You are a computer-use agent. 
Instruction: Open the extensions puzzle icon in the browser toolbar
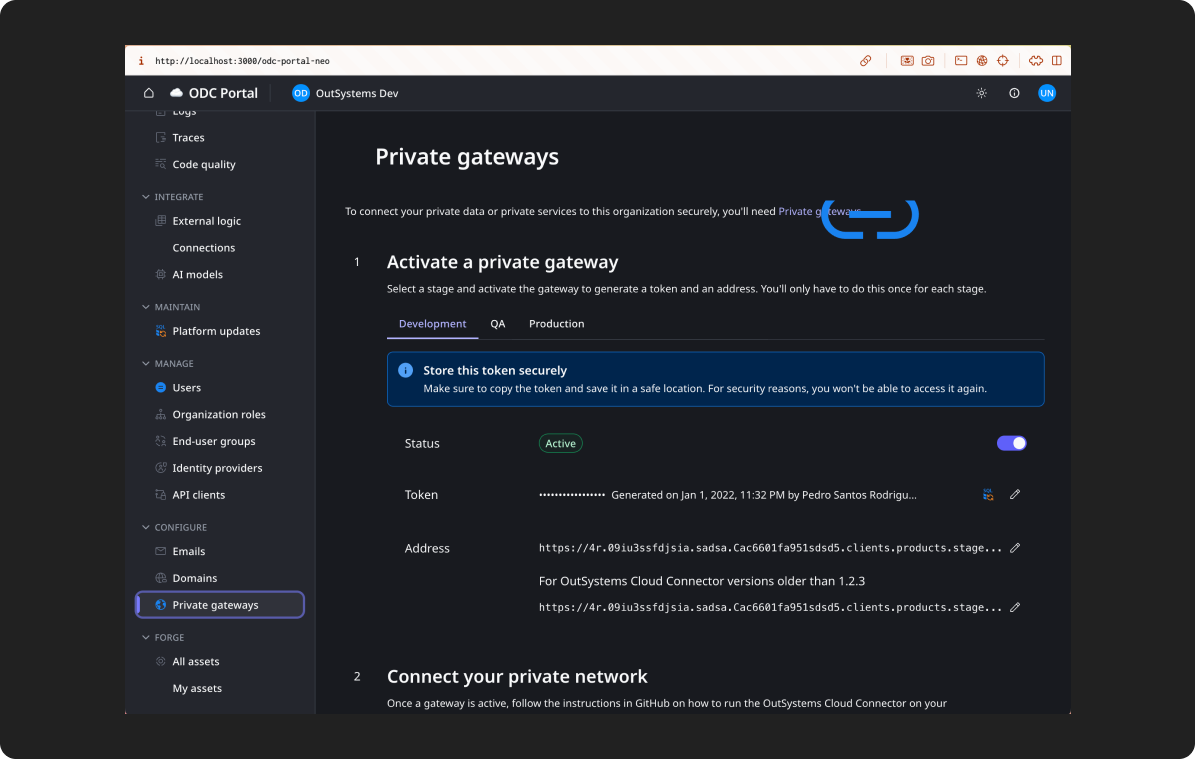(x=1036, y=61)
